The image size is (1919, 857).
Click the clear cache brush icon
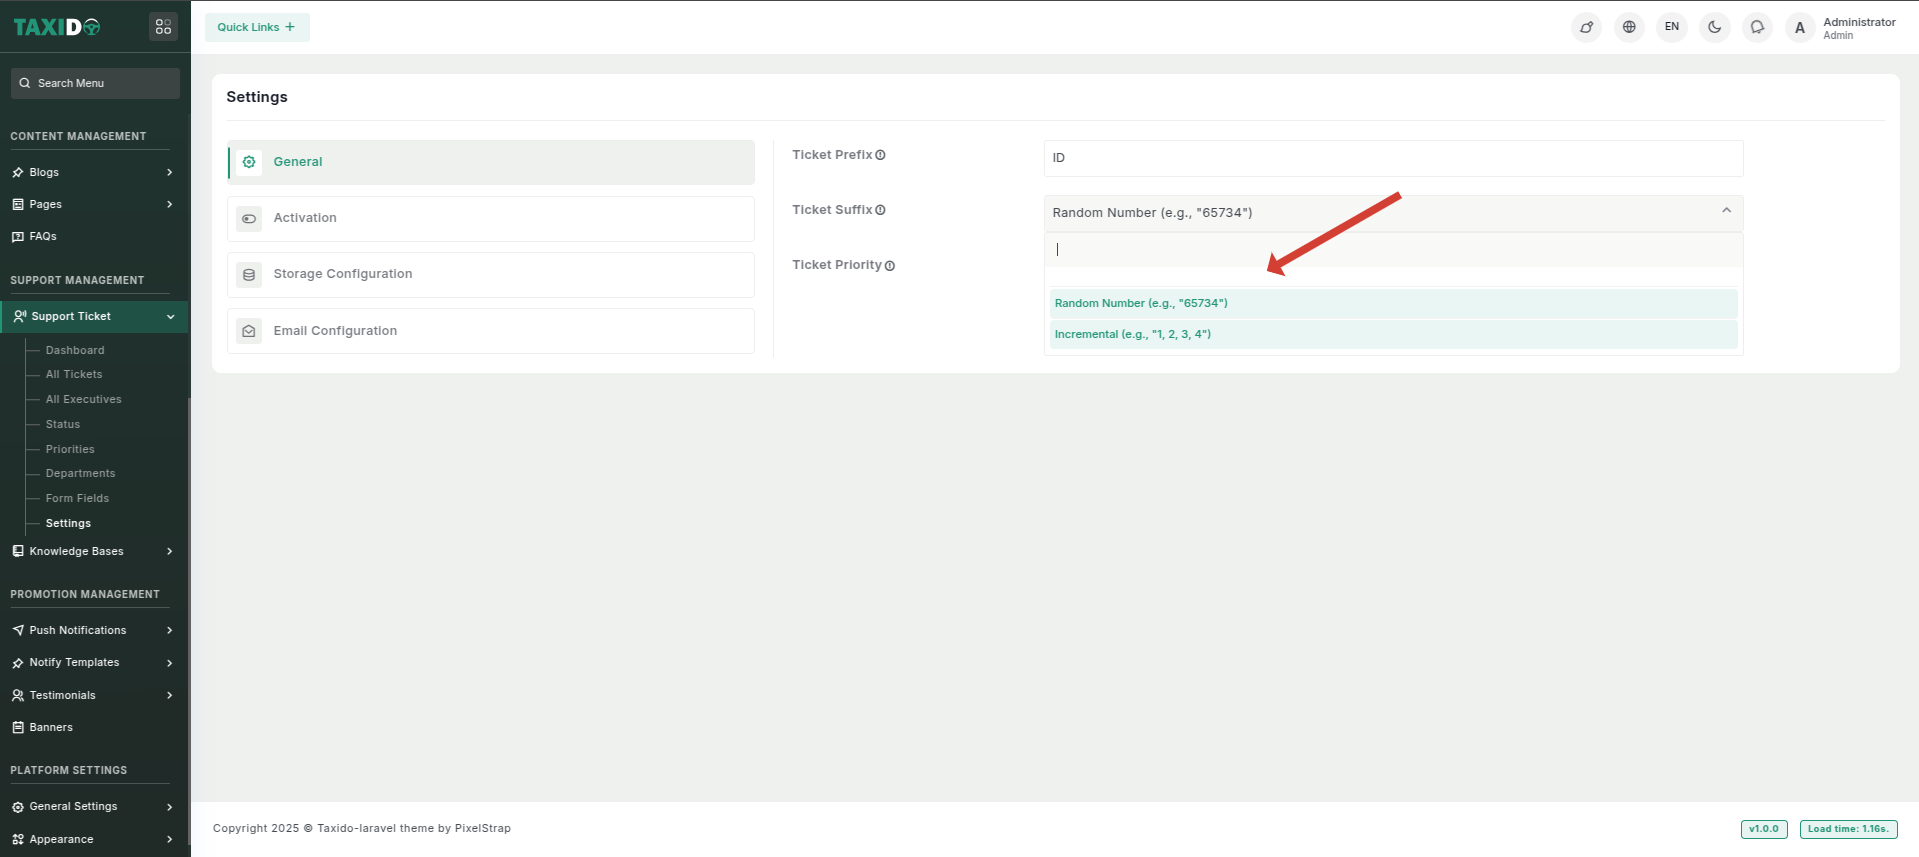[1586, 27]
